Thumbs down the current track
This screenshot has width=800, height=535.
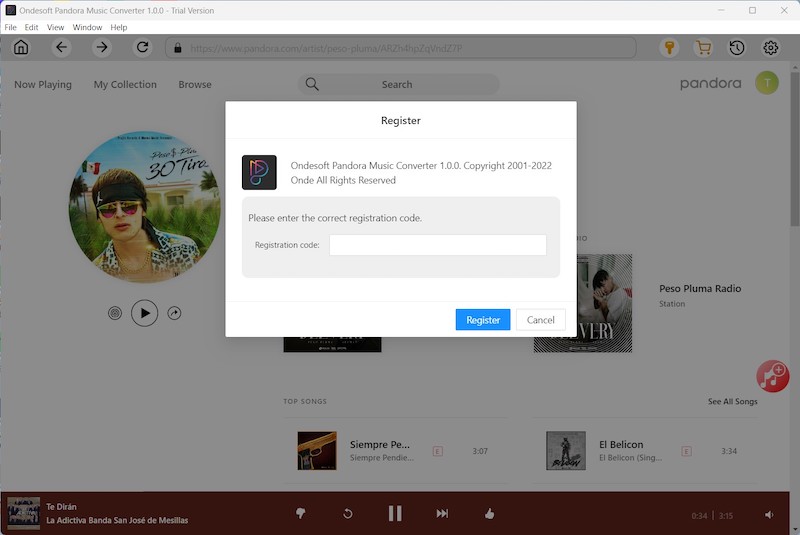click(x=301, y=513)
